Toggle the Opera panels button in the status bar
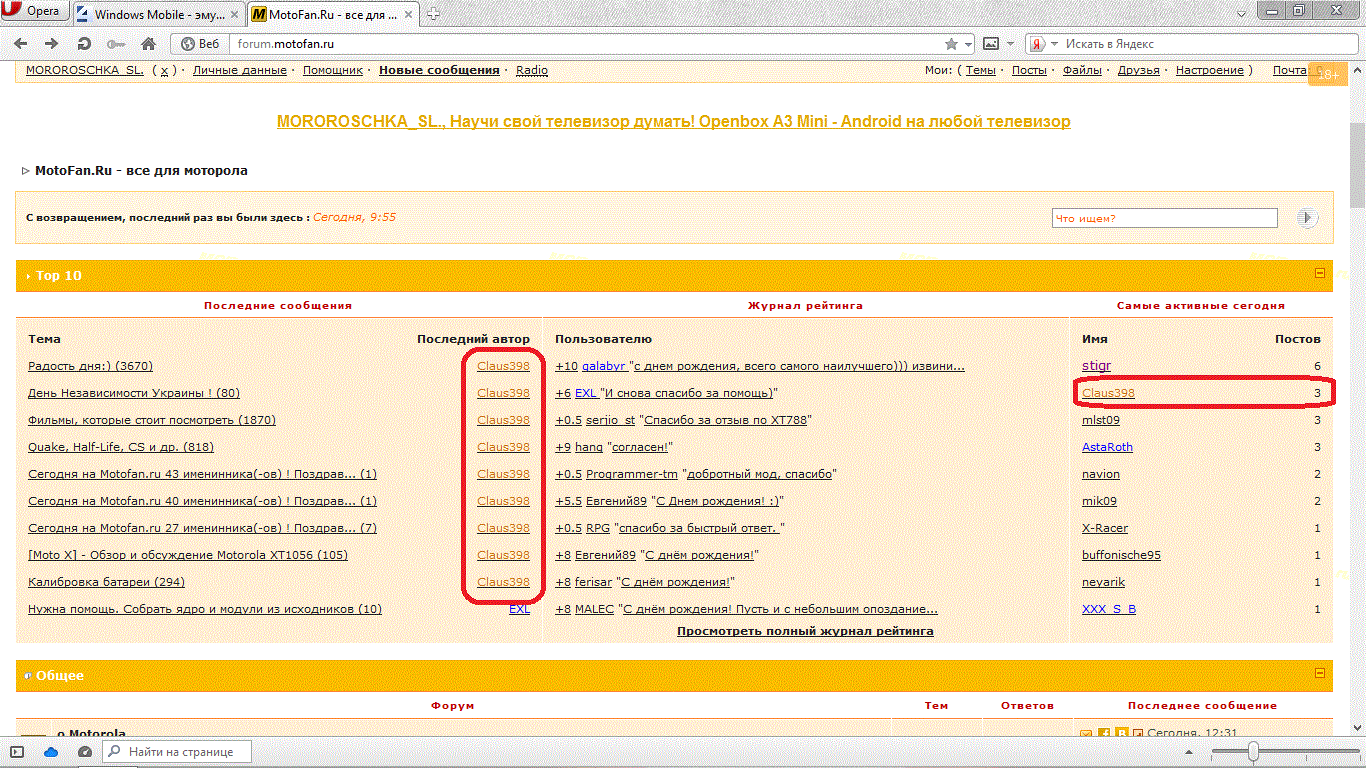The width and height of the screenshot is (1366, 768). coord(17,751)
